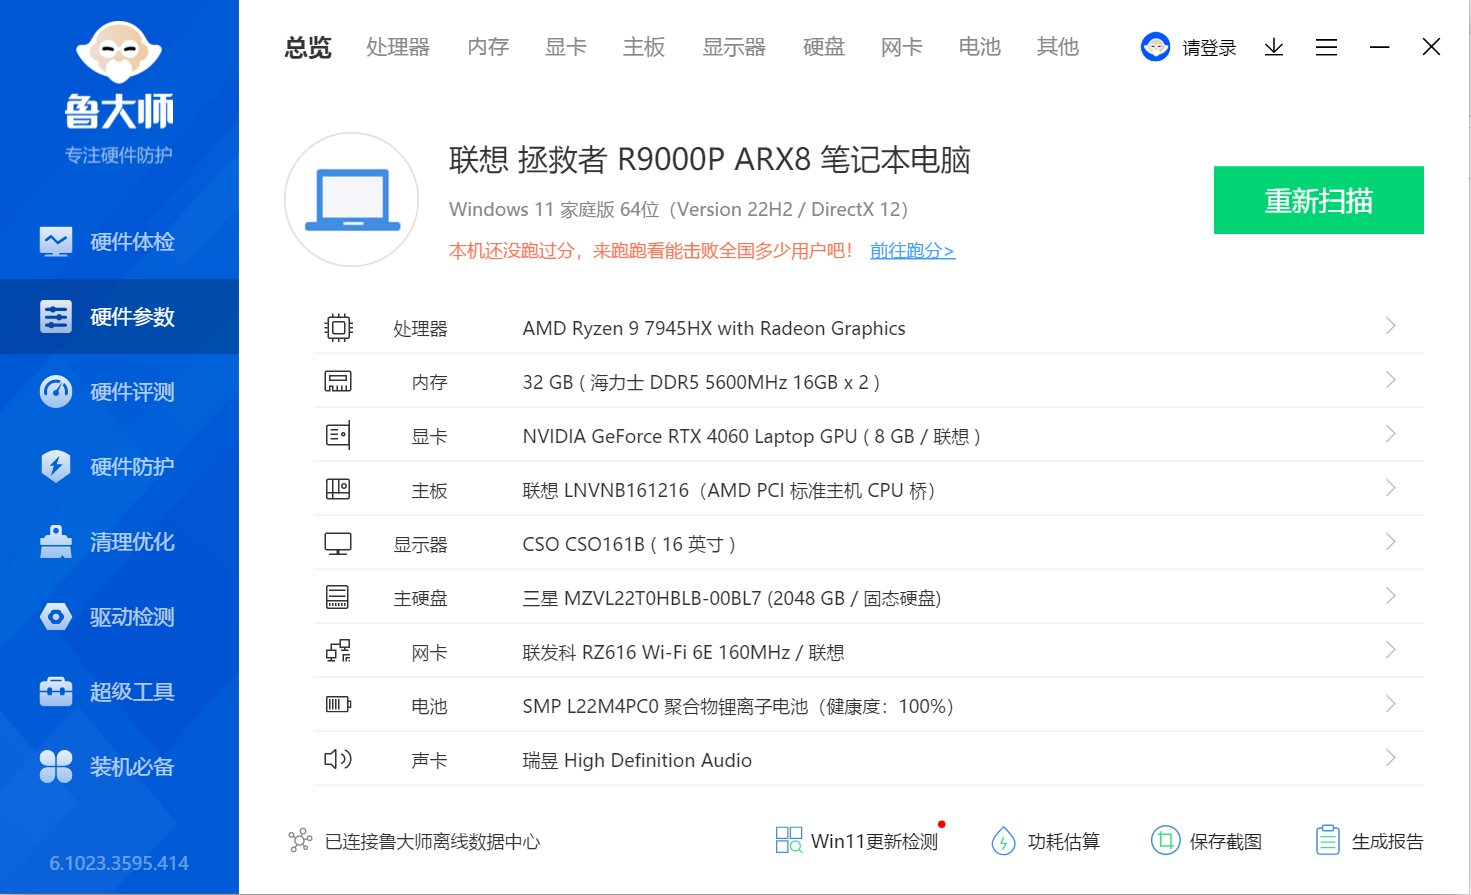Switch to the 显示器 tab
1471x895 pixels.
pos(734,47)
